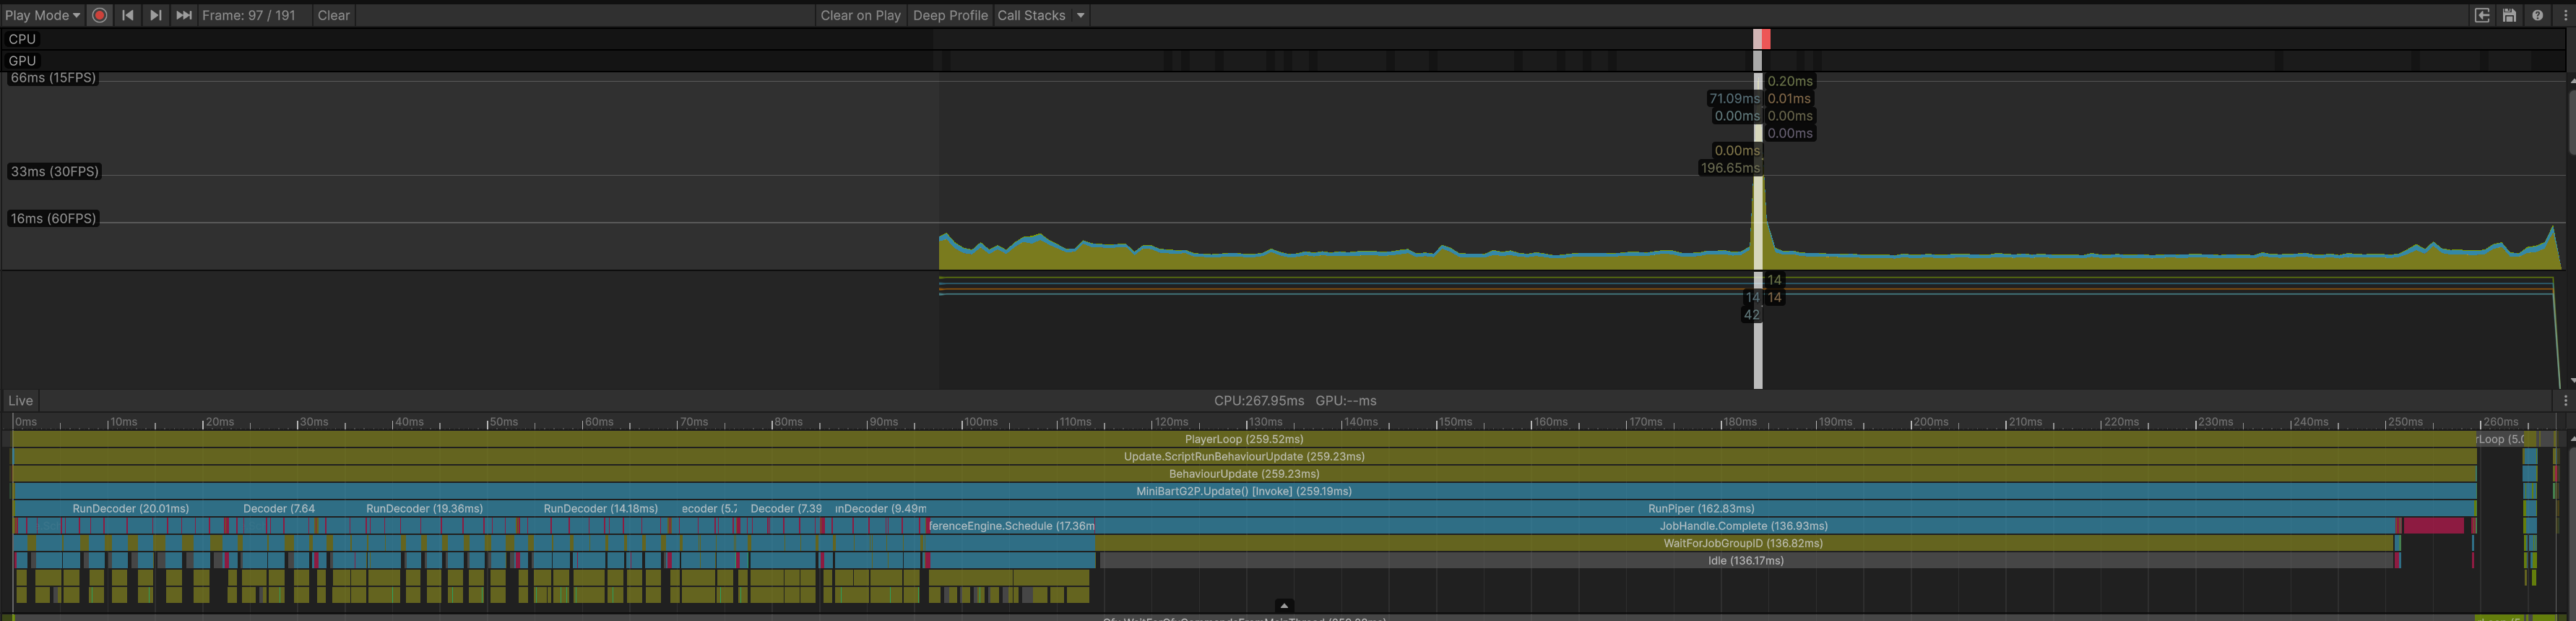Screen dimensions: 2576x621
Task: Toggle the Live view button
Action: (x=21, y=401)
